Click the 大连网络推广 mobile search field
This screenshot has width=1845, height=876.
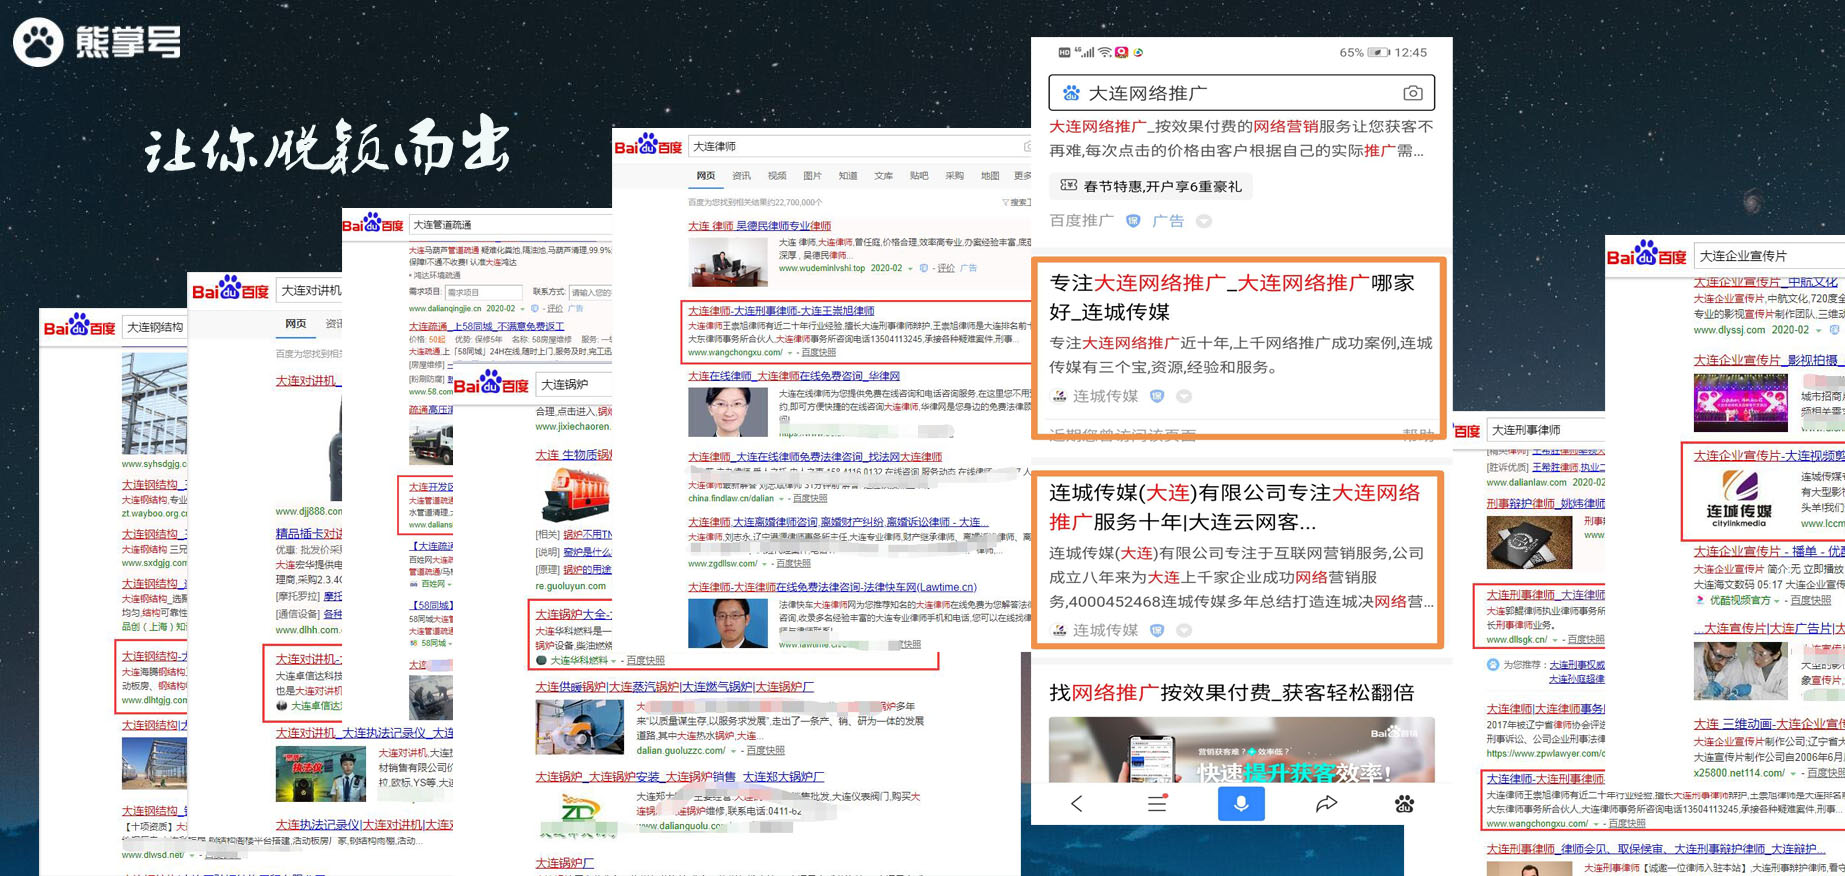(1230, 93)
